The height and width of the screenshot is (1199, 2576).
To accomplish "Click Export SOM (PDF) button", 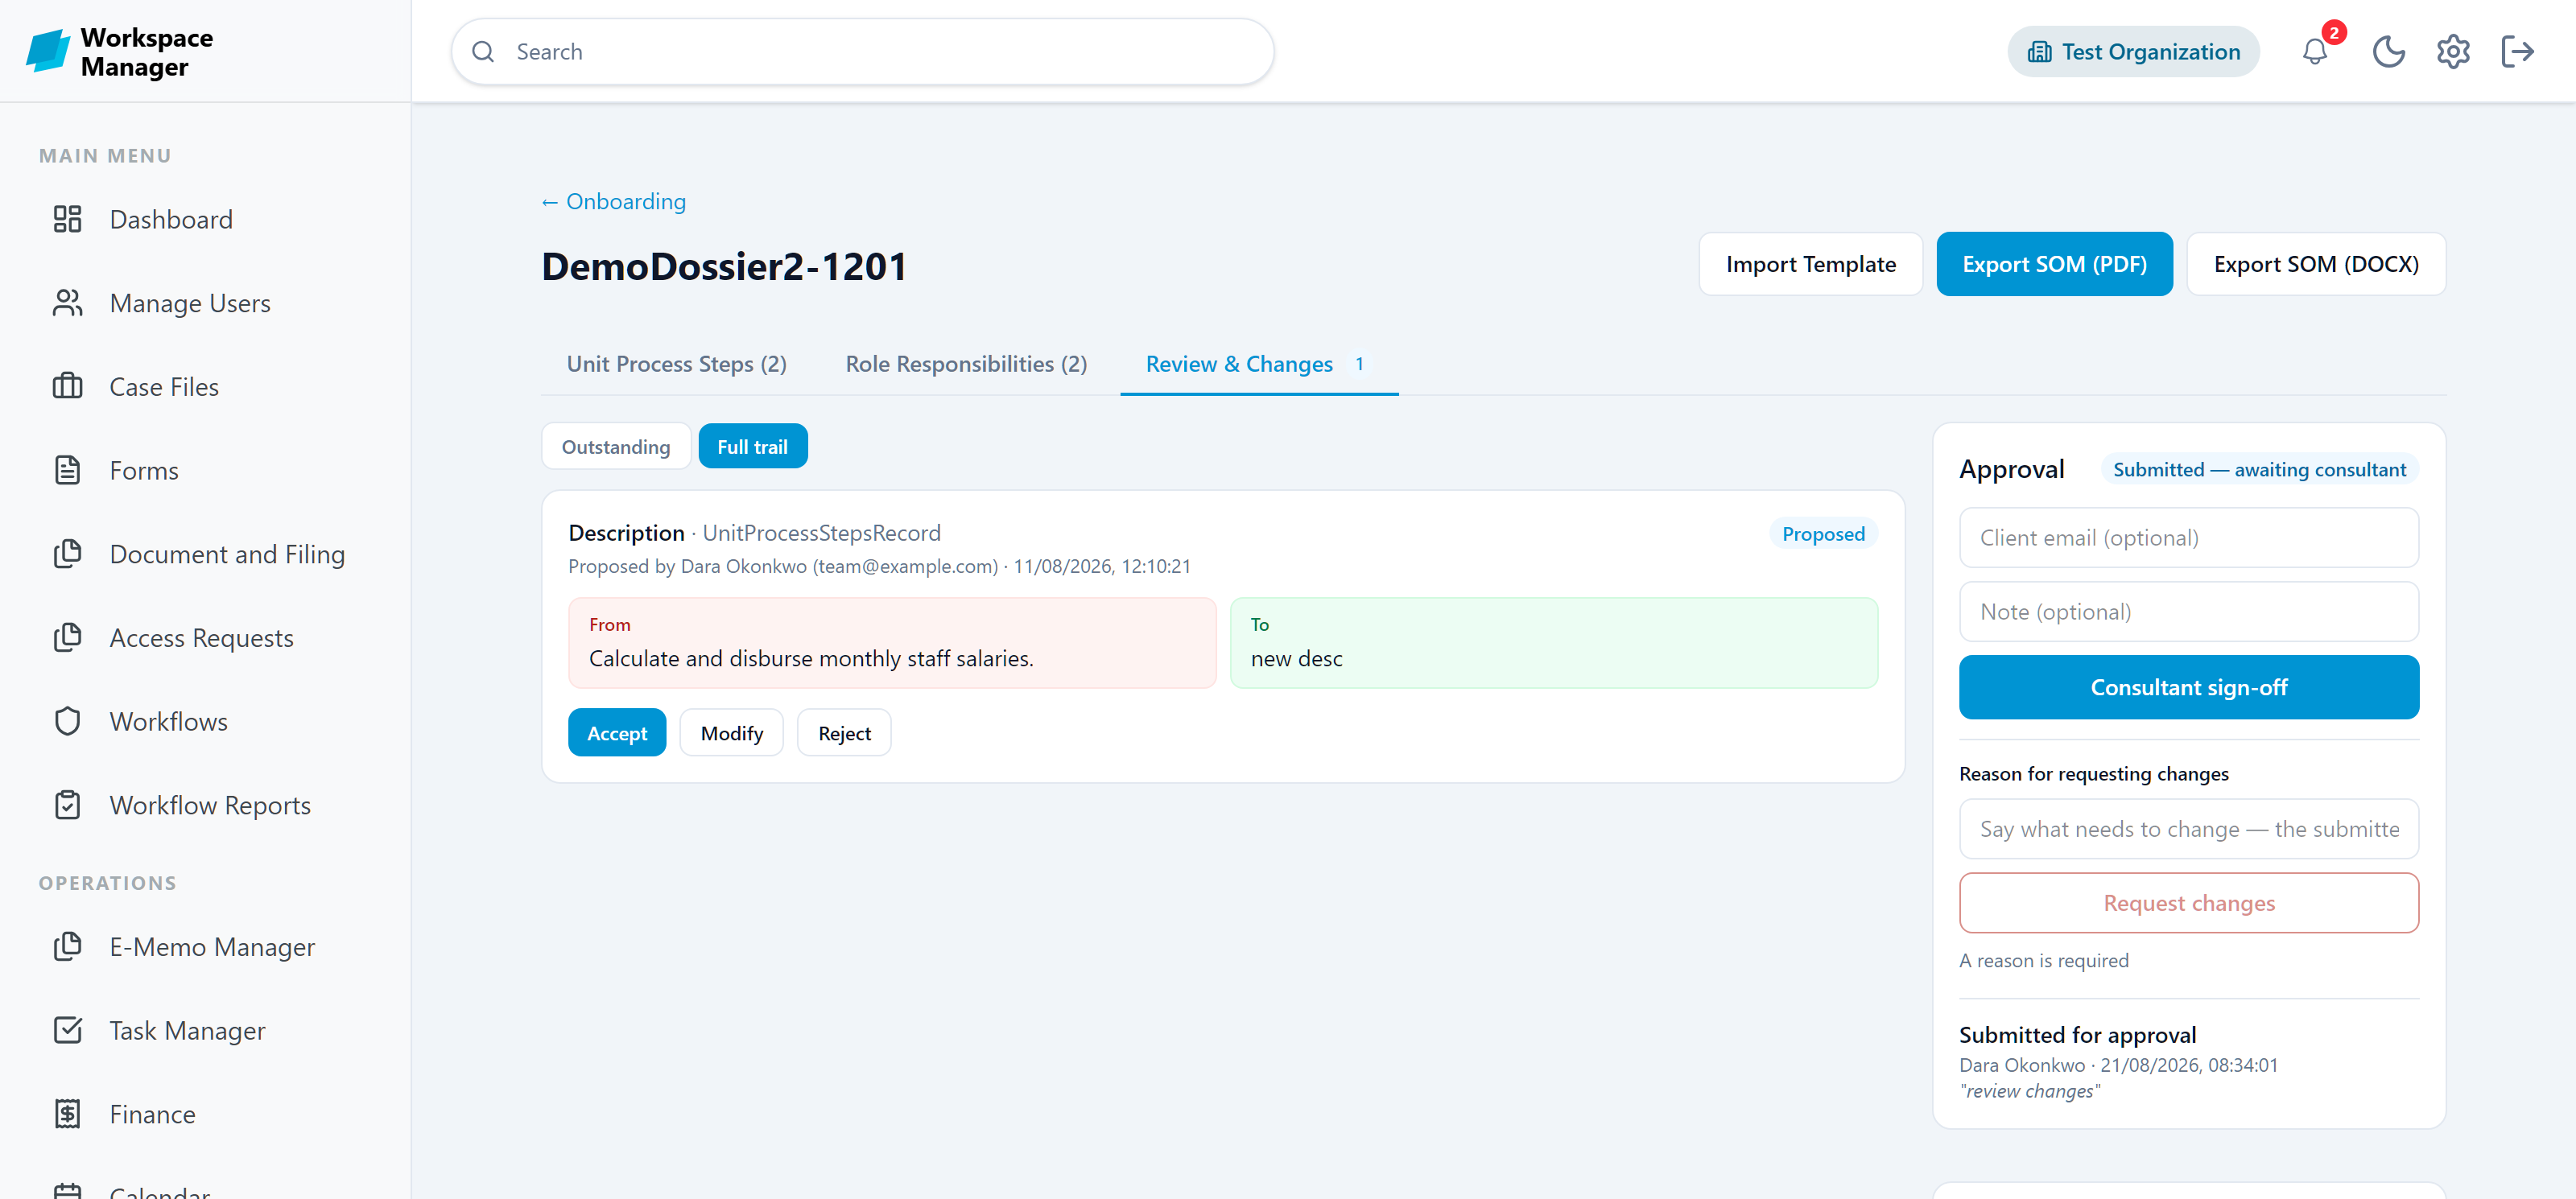I will (x=2054, y=264).
